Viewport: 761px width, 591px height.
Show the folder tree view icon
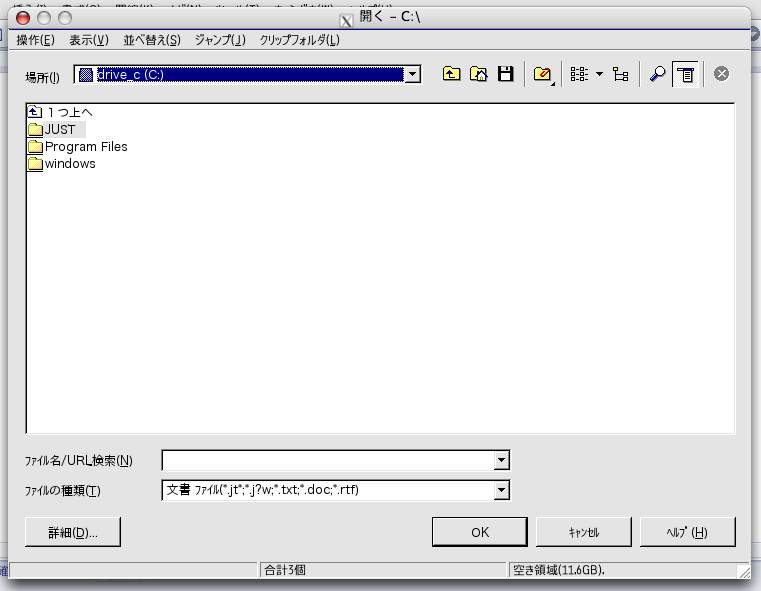tap(621, 74)
